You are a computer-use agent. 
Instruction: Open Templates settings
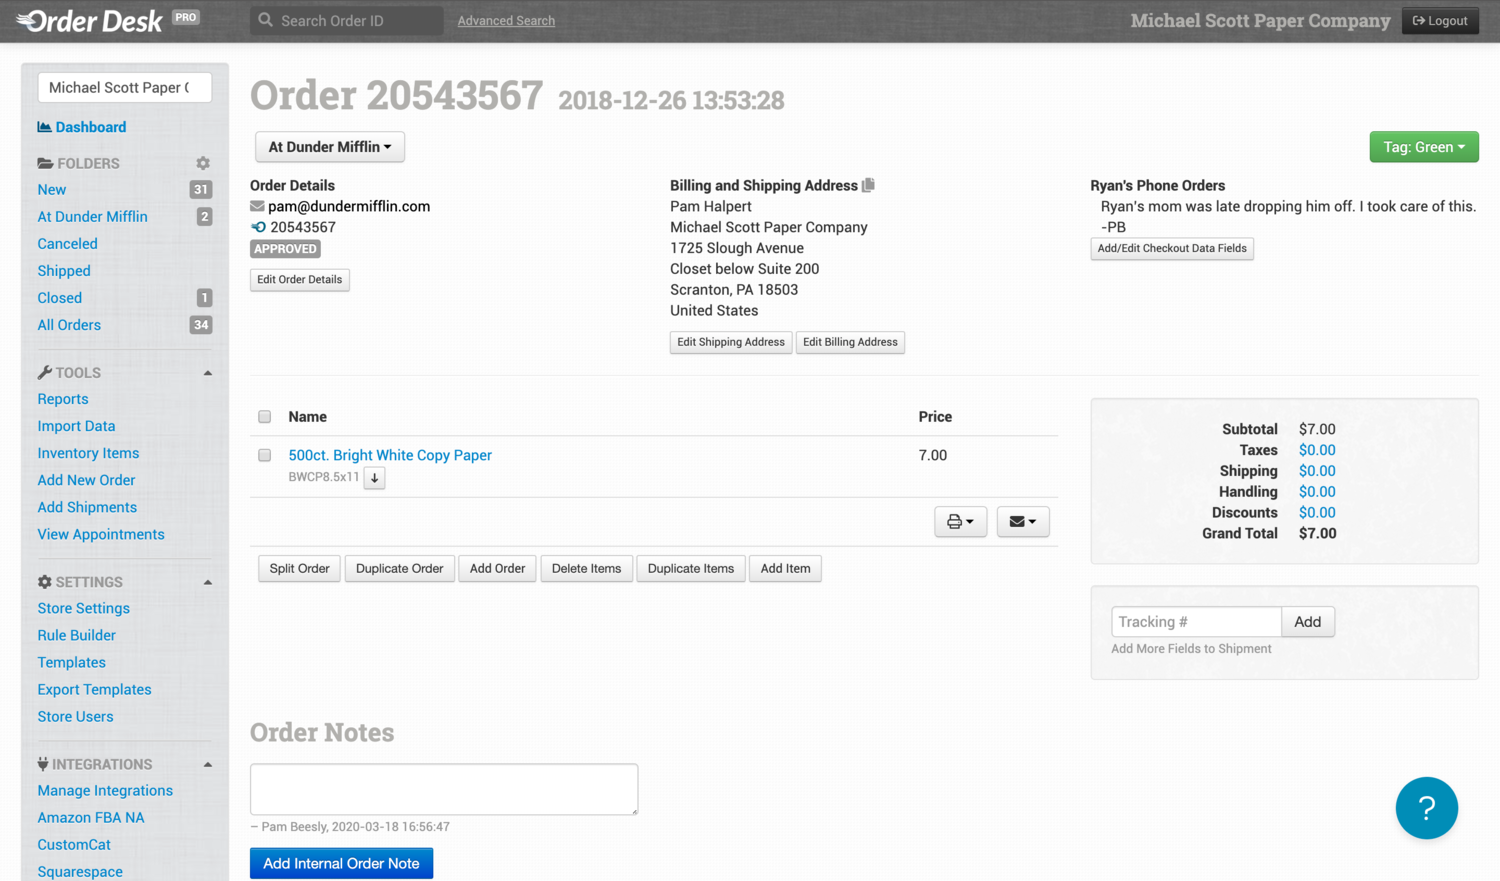(x=72, y=662)
